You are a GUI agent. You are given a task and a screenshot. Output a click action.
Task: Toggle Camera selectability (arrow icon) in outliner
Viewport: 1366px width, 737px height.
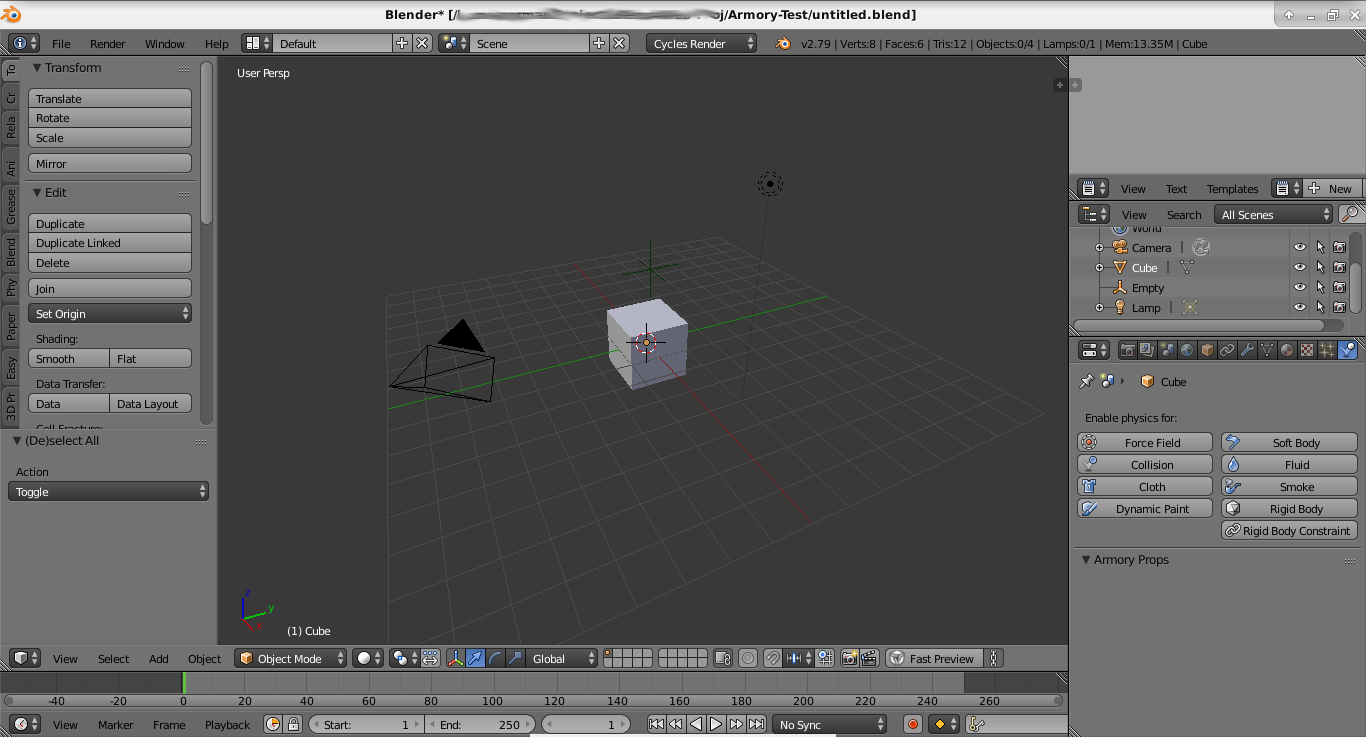pyautogui.click(x=1321, y=247)
